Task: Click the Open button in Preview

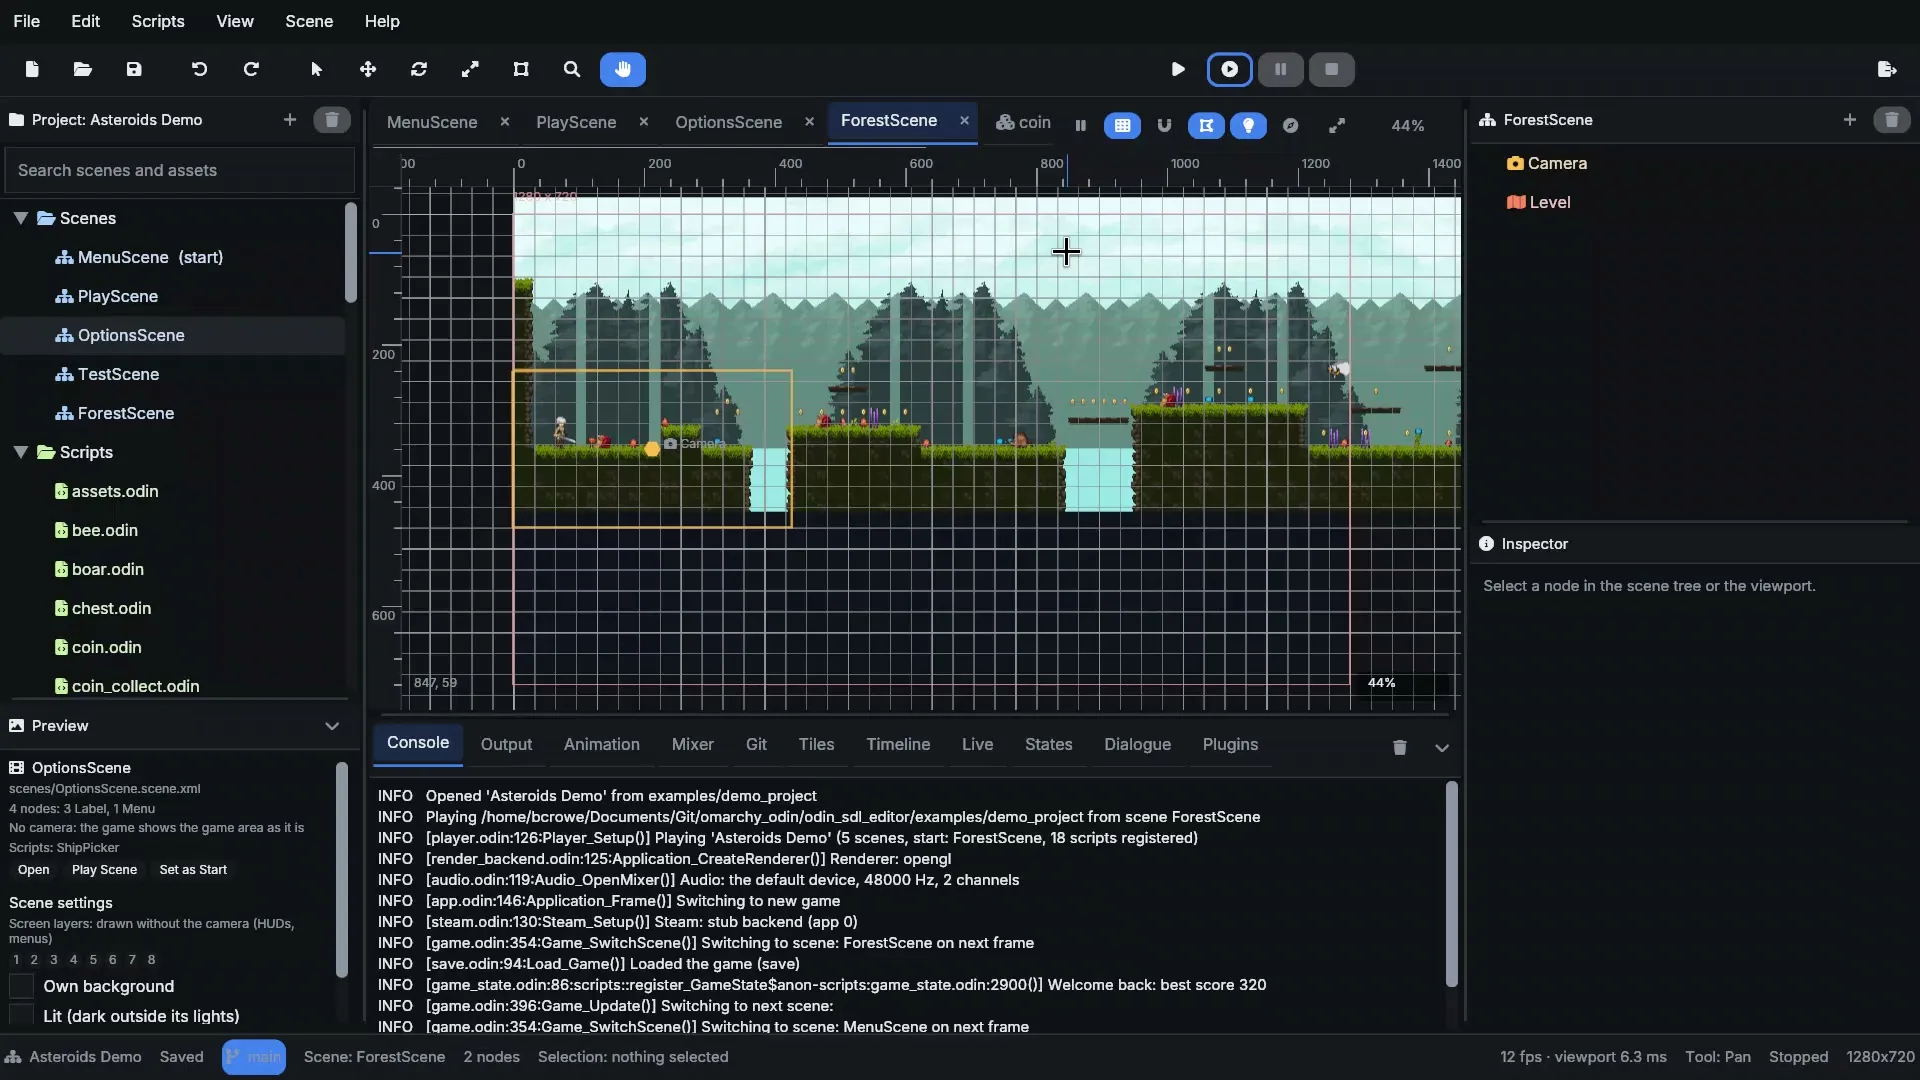Action: pyautogui.click(x=33, y=870)
